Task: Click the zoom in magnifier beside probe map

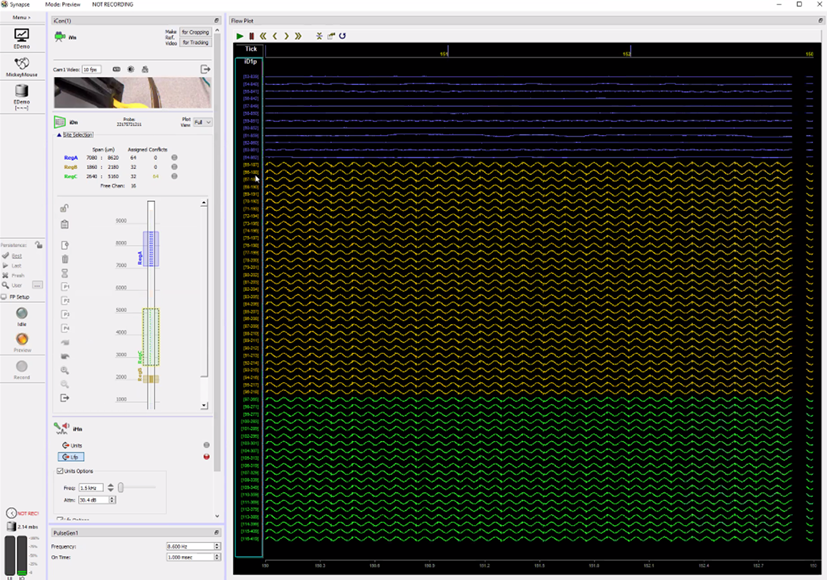Action: tap(65, 370)
